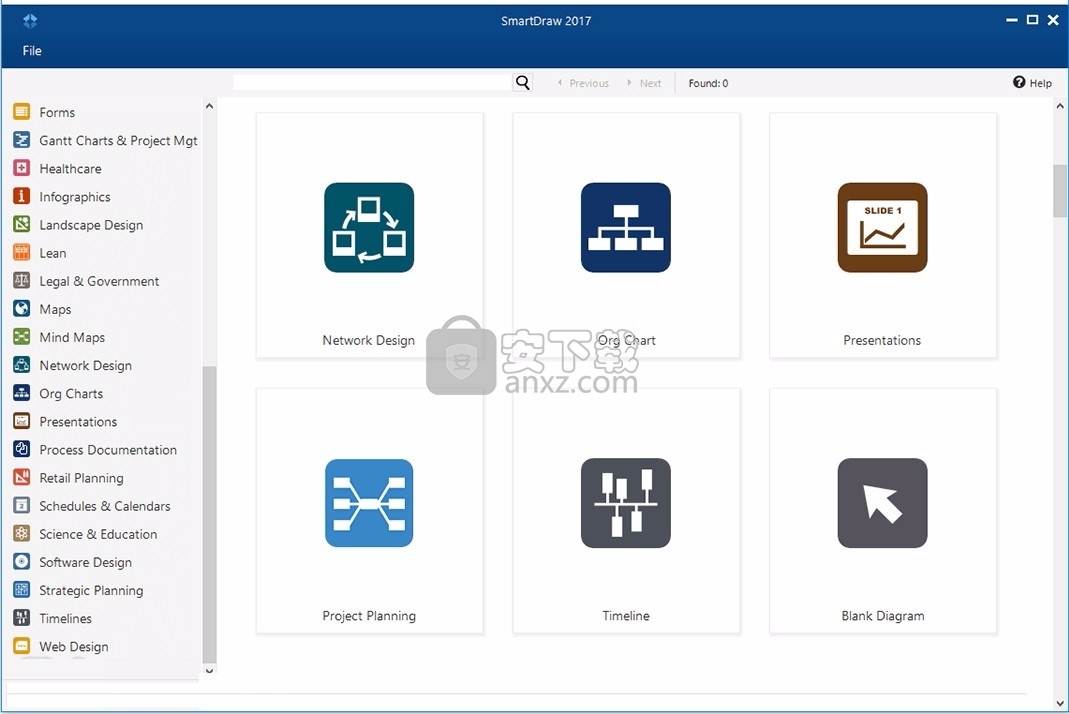Select the Mind Maps sidebar icon
Screen dimensions: 1069x714
22,337
